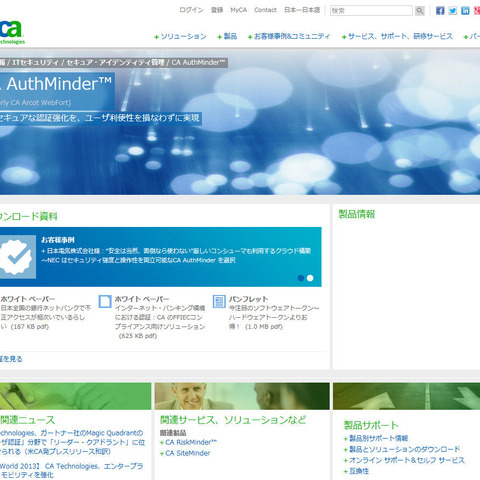Click セキュア・アイデンティティ管理 breadcrumb
This screenshot has height=480, width=480.
tap(115, 62)
